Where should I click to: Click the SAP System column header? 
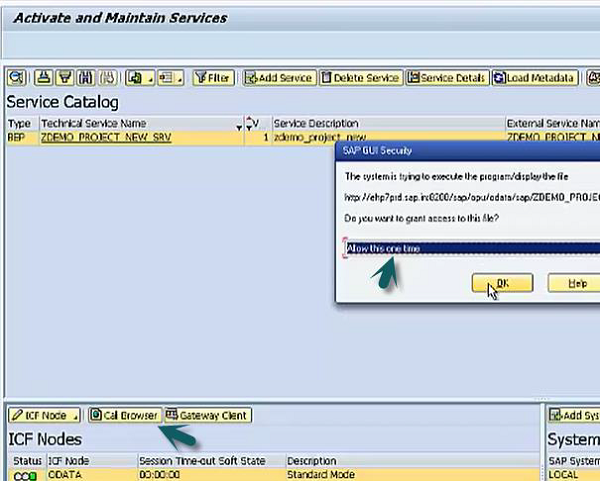(x=574, y=461)
